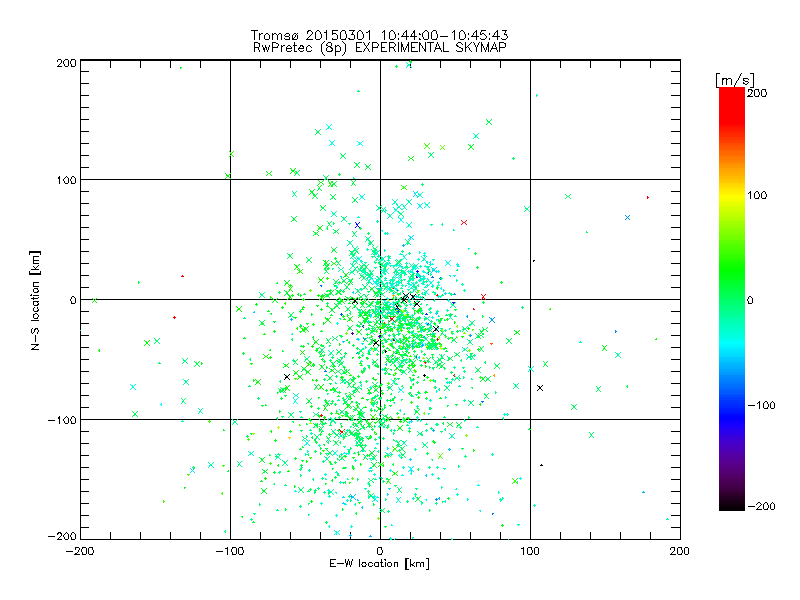Click the '[m/s]' colorbar unit label
The height and width of the screenshot is (600, 800).
735,80
